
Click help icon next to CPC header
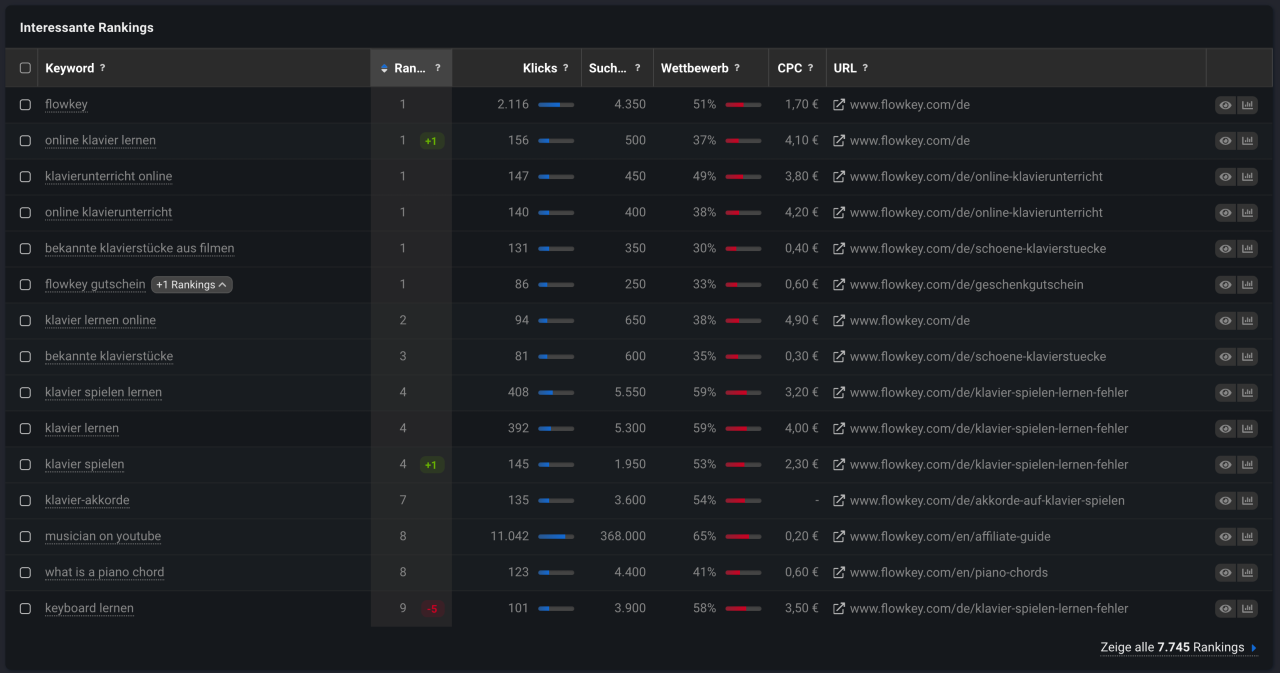(x=811, y=69)
